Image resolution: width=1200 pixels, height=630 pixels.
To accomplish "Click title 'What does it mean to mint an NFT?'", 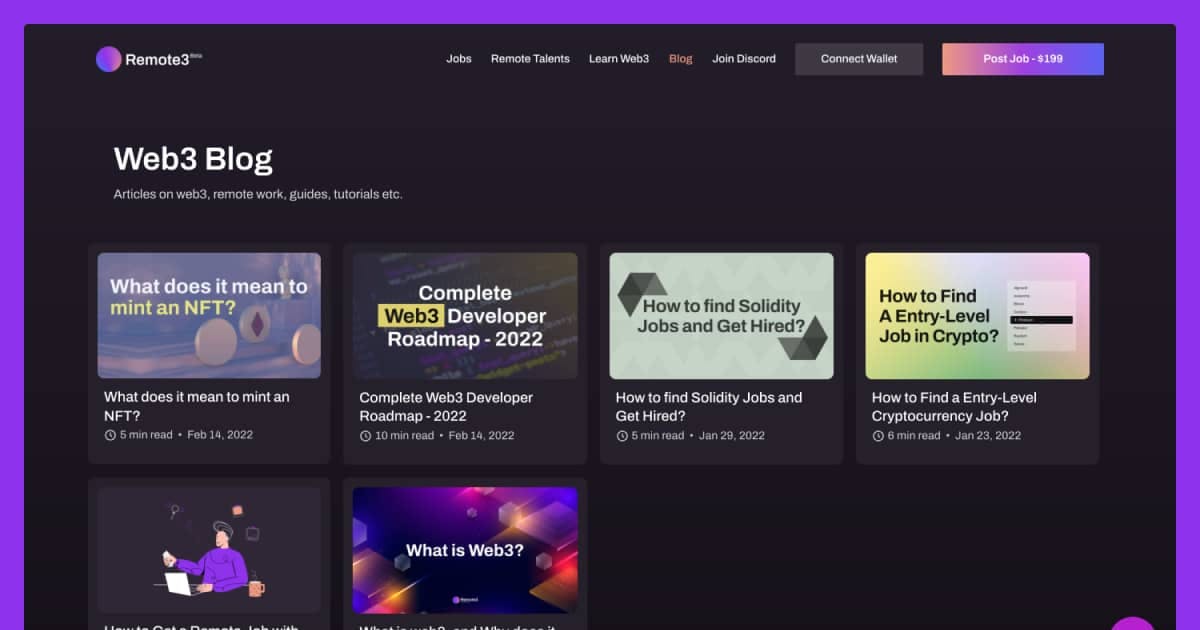I will [x=197, y=406].
